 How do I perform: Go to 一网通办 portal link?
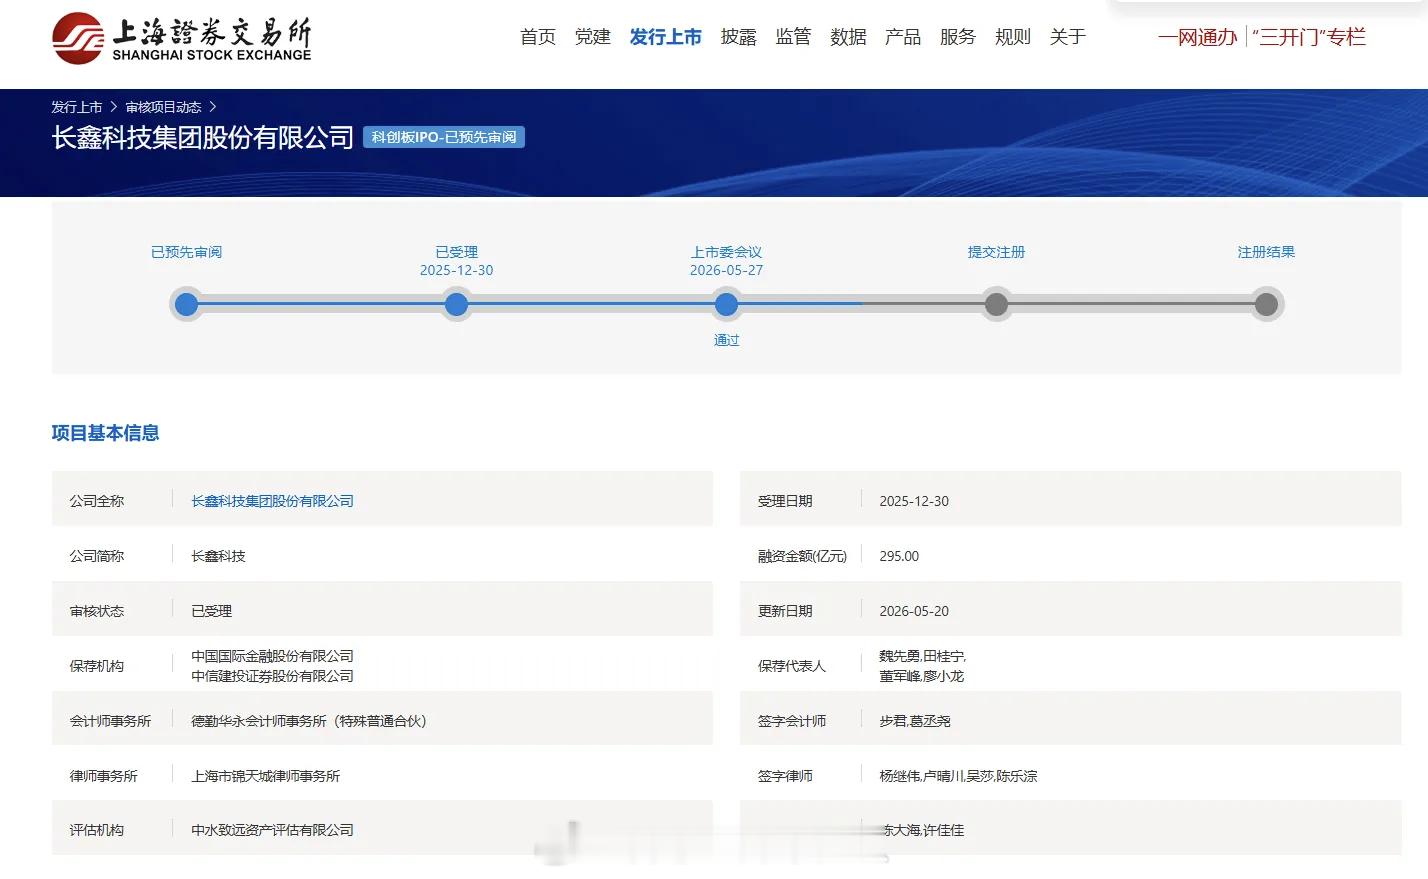click(x=1198, y=37)
